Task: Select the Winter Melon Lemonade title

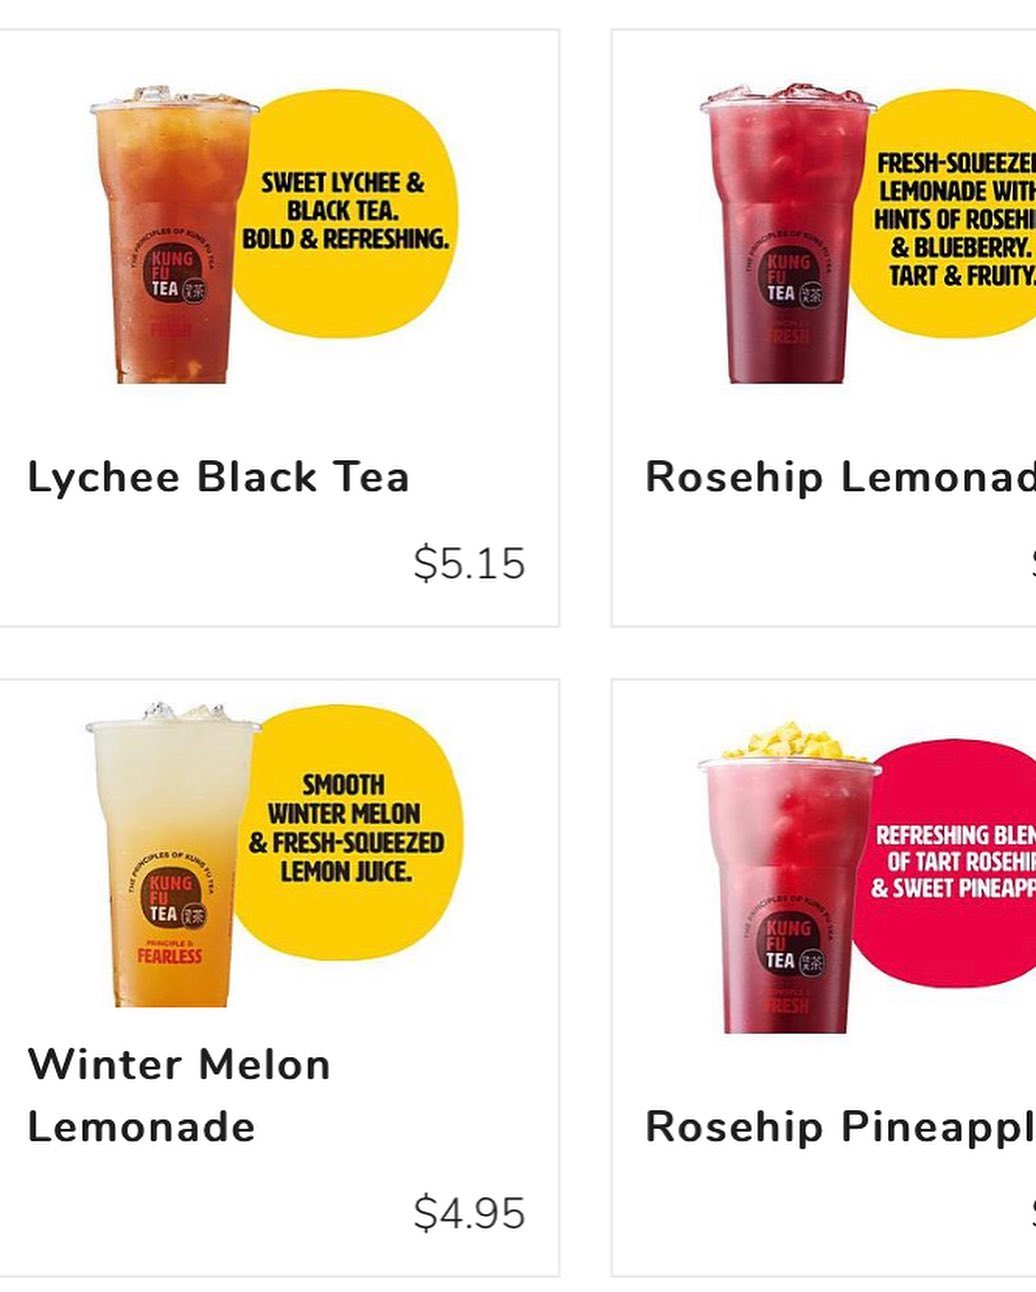Action: 178,1095
